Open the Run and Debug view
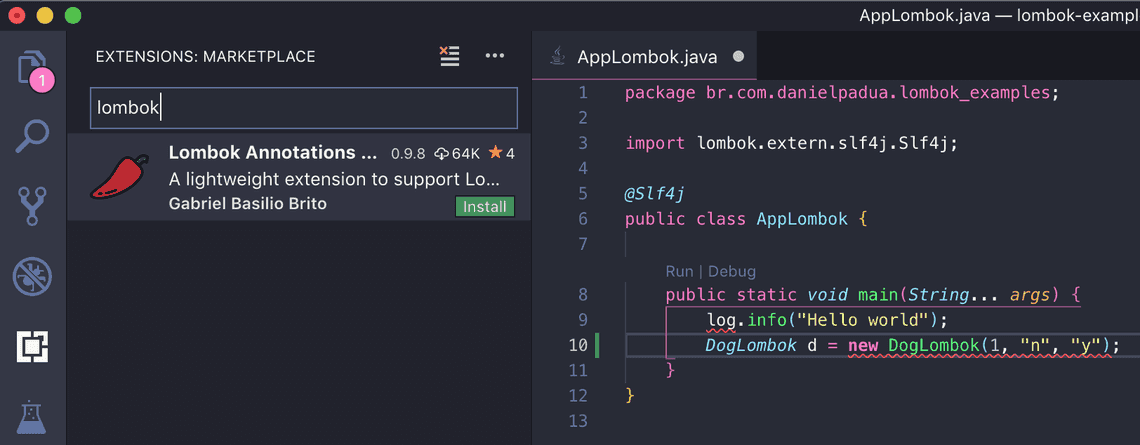Image resolution: width=1140 pixels, height=445 pixels. [x=33, y=277]
